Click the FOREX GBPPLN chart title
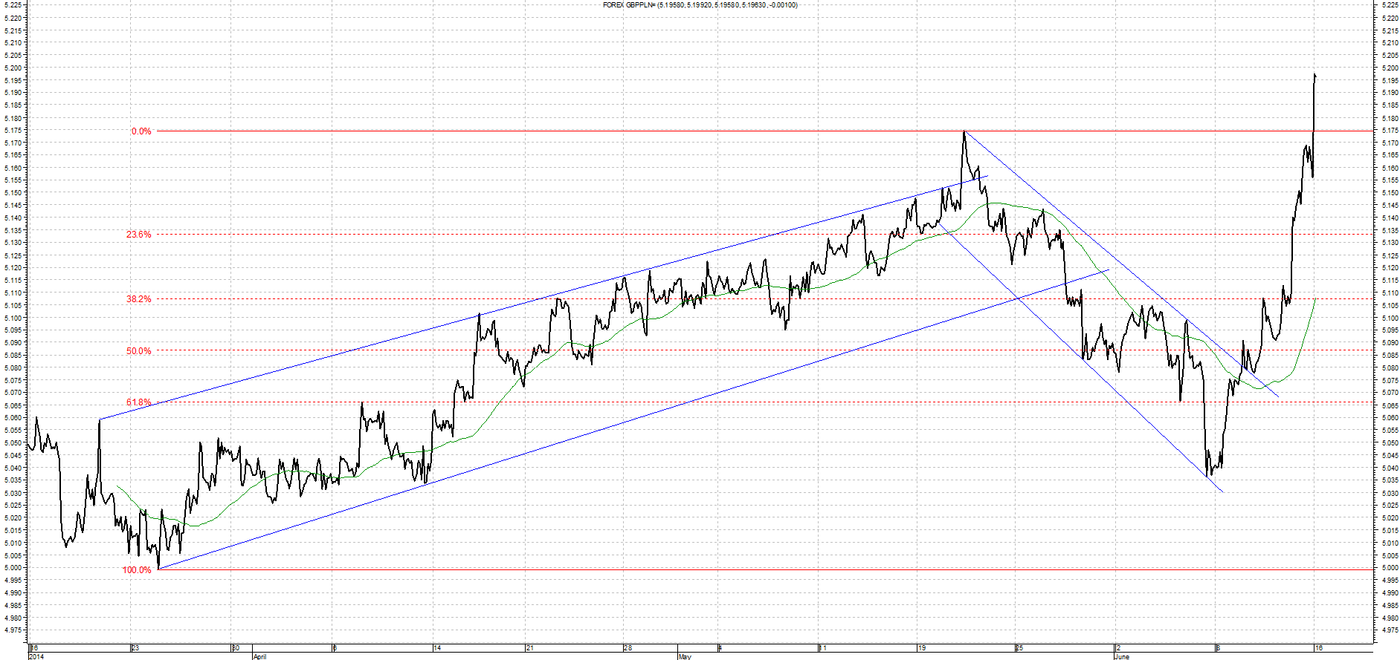1400x660 pixels. pos(699,5)
